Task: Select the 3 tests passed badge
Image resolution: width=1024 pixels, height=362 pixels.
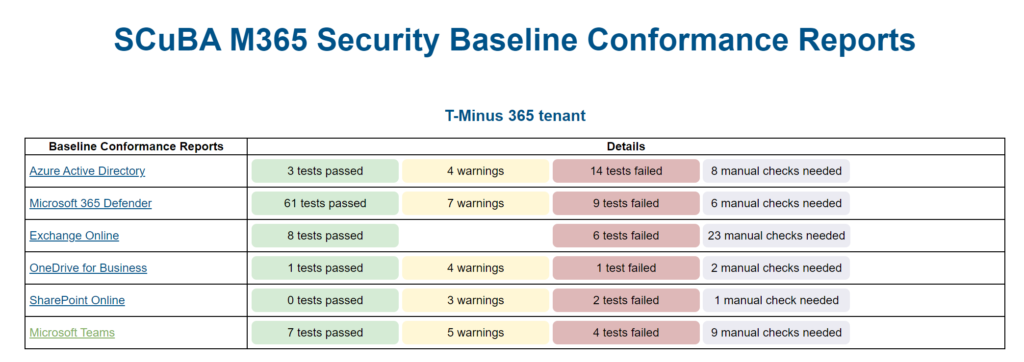Action: click(x=325, y=171)
